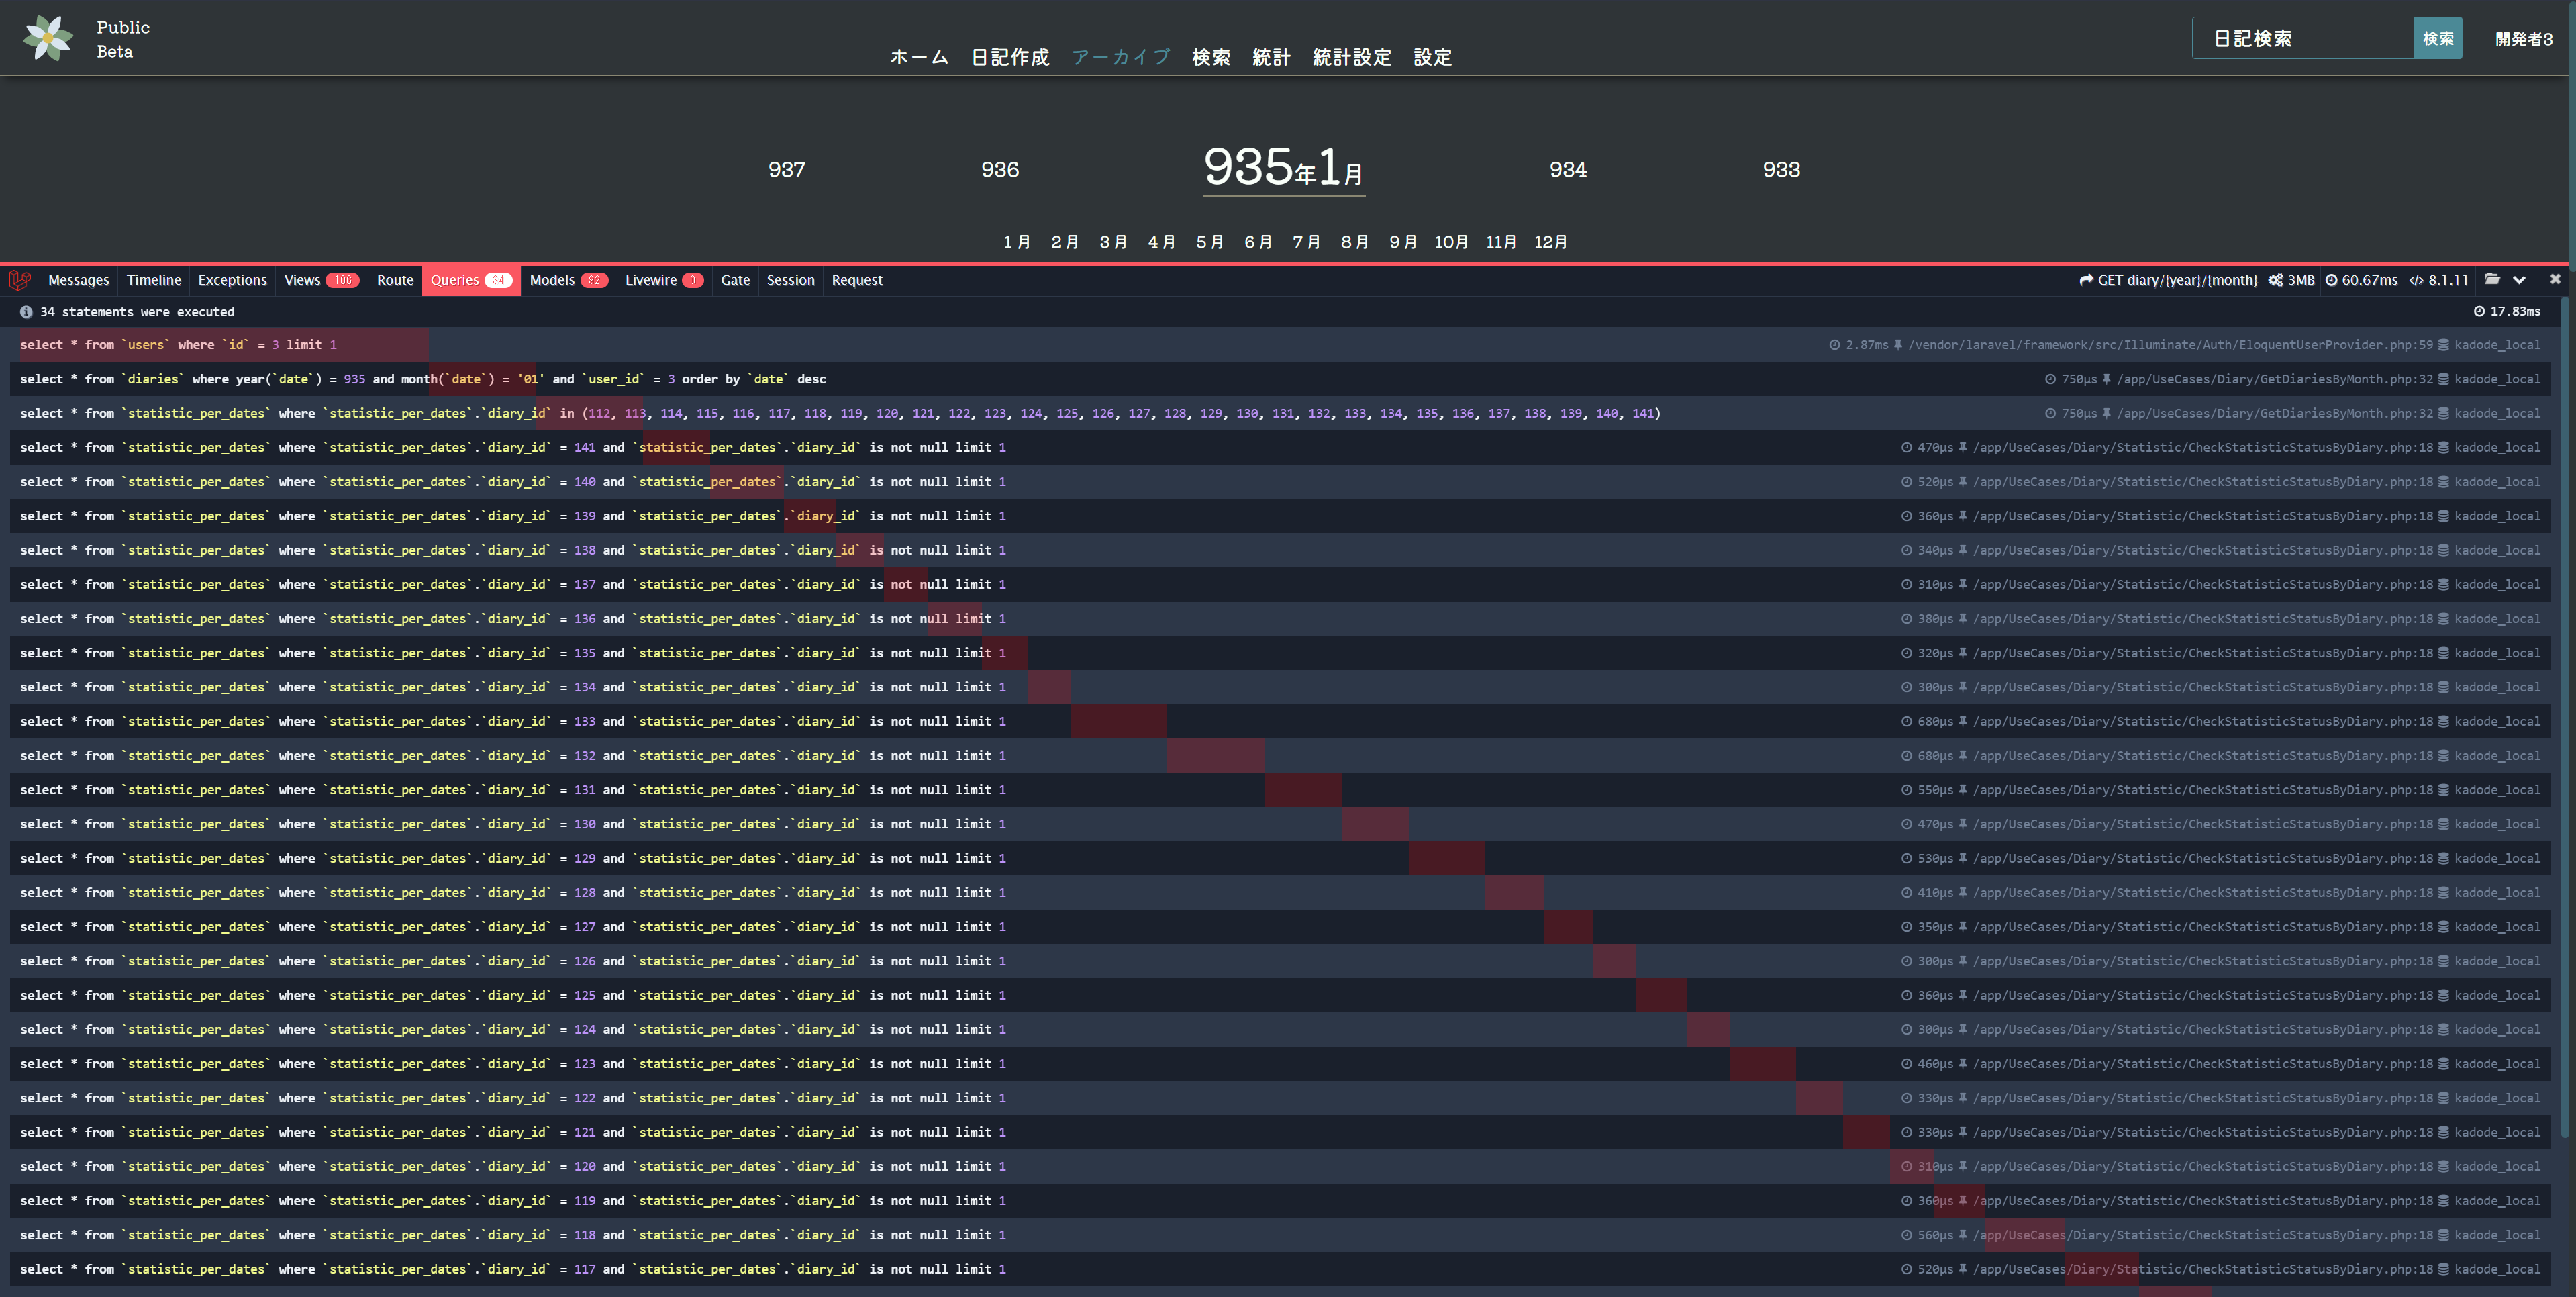Click the 検索 search button
Viewport: 2576px width, 1297px height.
pyautogui.click(x=2437, y=39)
